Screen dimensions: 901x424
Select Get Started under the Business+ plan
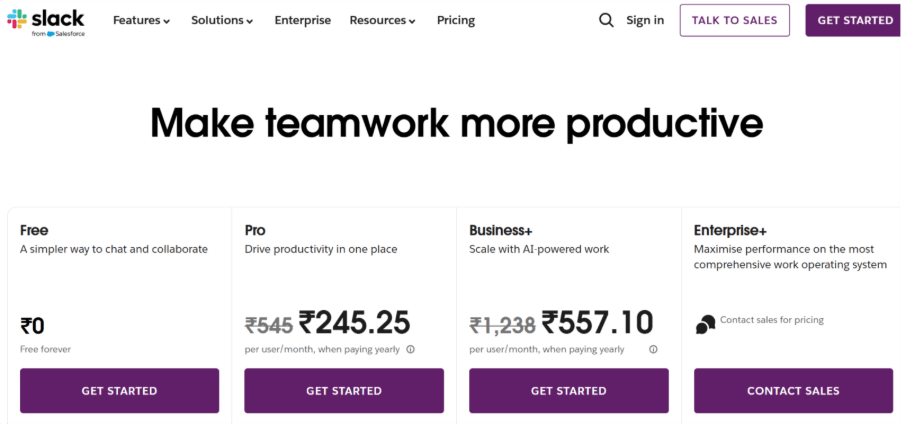pyautogui.click(x=568, y=391)
